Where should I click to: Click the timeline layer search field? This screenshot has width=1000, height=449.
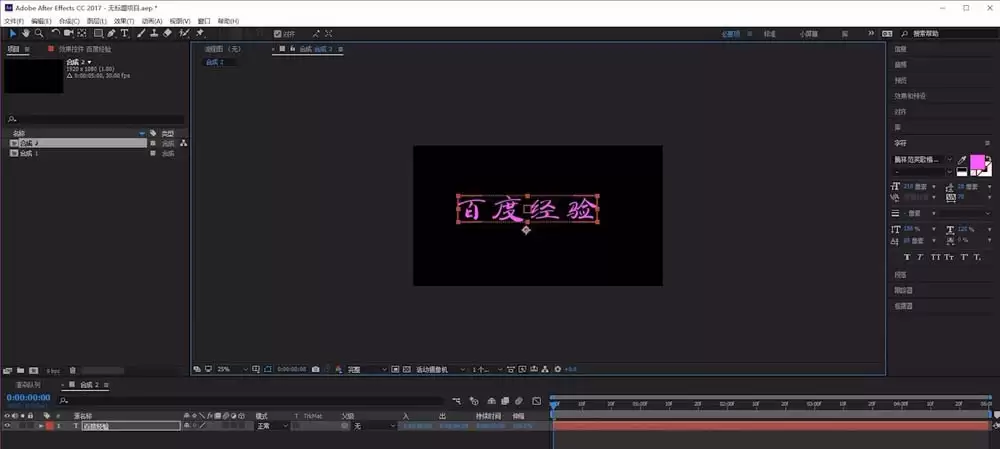click(251, 401)
